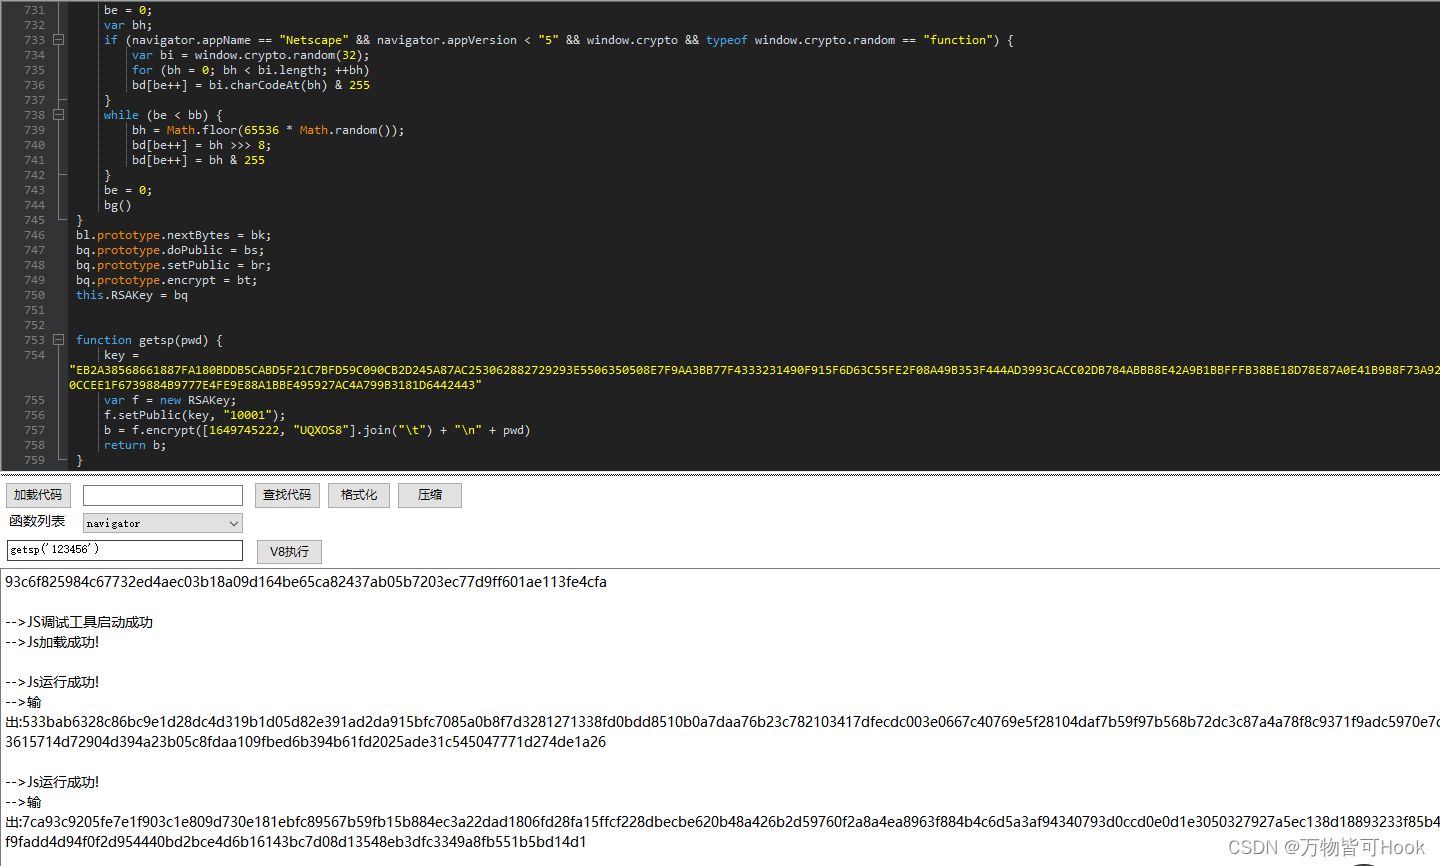Click the output line starting with 3615714d72904d
The width and height of the screenshot is (1440, 866).
(306, 742)
